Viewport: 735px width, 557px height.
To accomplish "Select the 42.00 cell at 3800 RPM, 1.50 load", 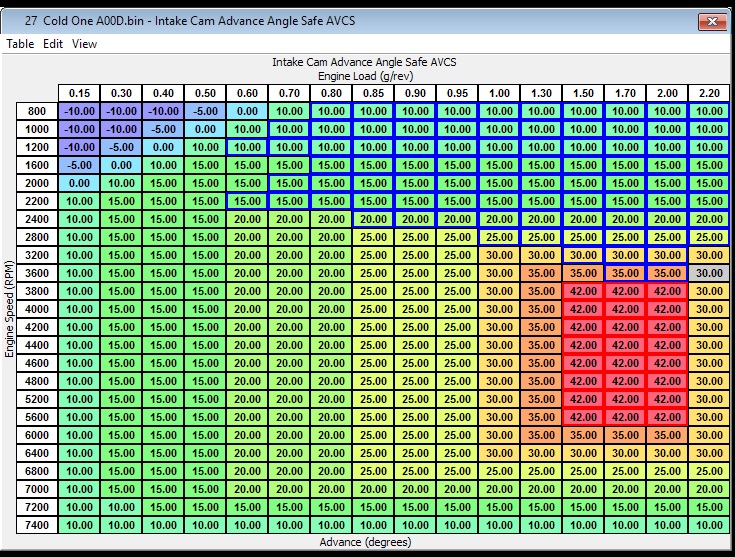I will click(x=583, y=291).
